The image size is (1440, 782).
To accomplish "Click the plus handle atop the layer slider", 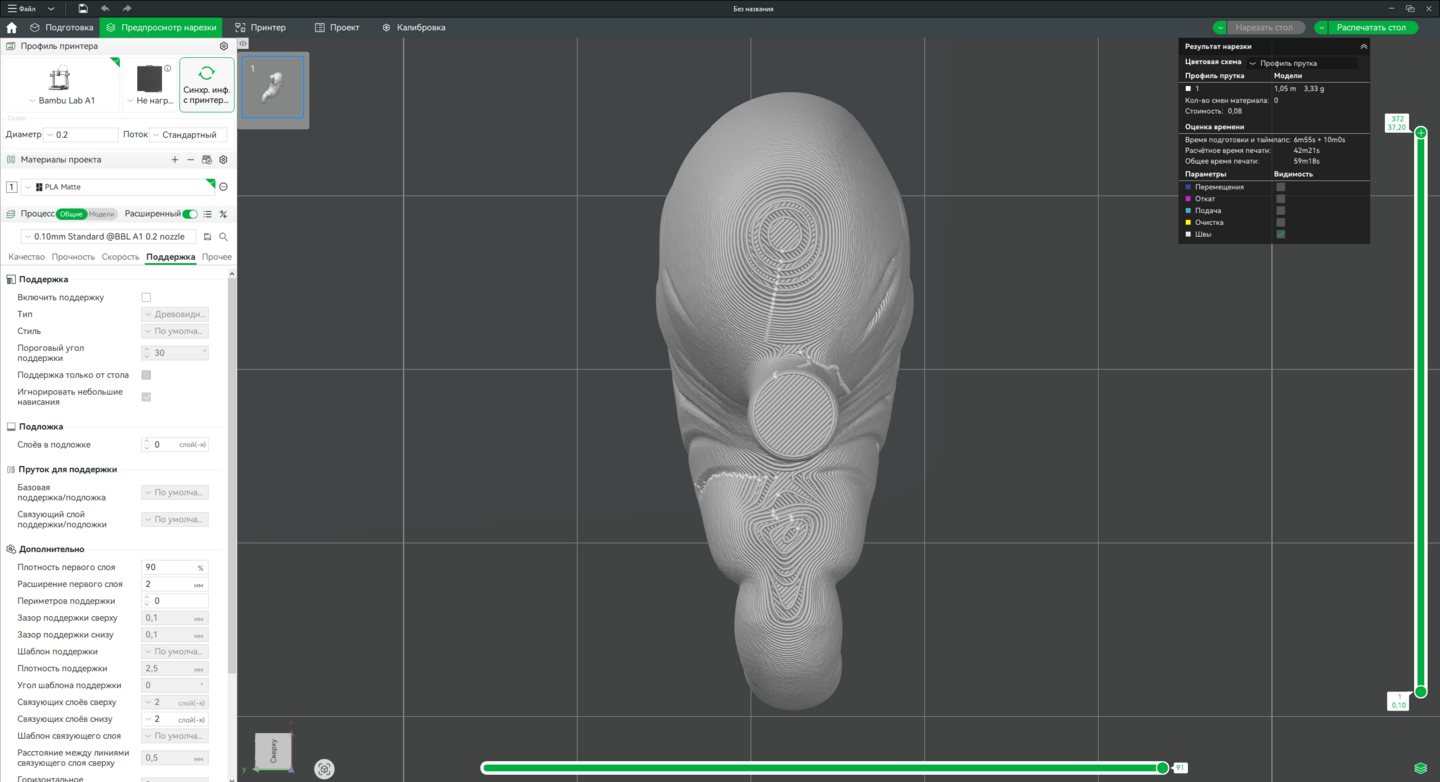I will click(x=1420, y=132).
